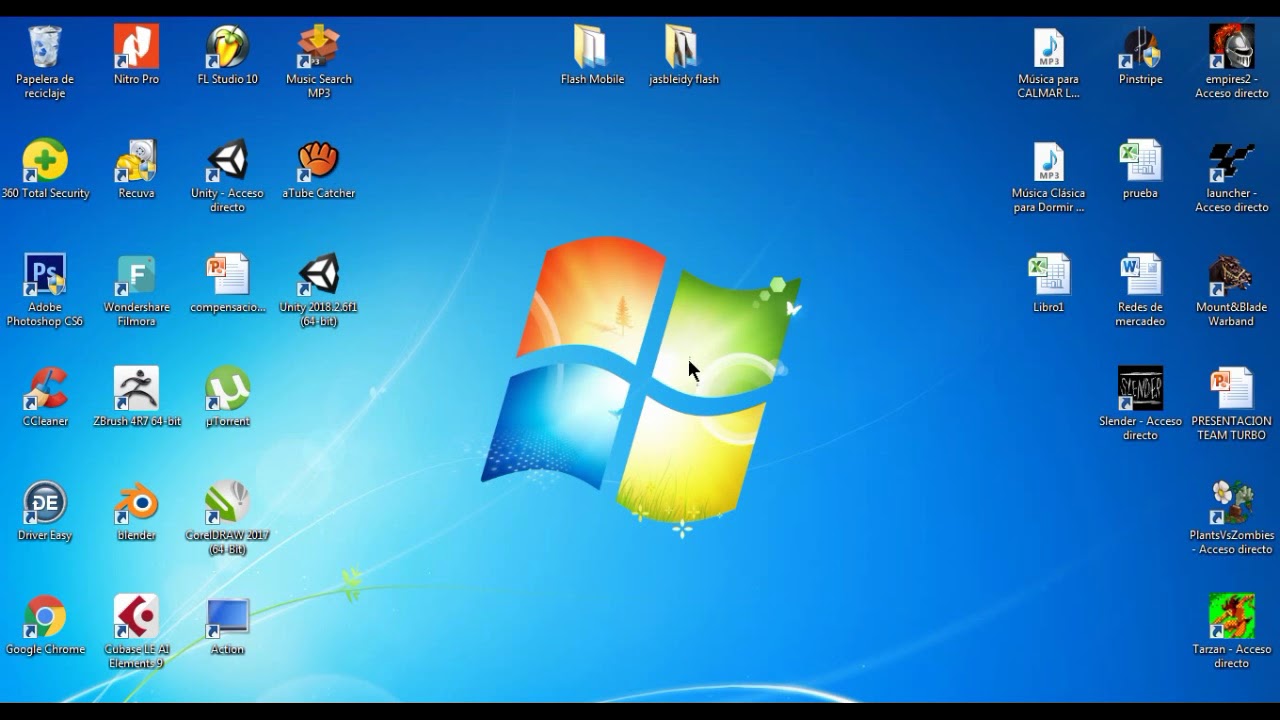Select the prueba Excel file
Image resolution: width=1280 pixels, height=720 pixels.
coord(1140,161)
